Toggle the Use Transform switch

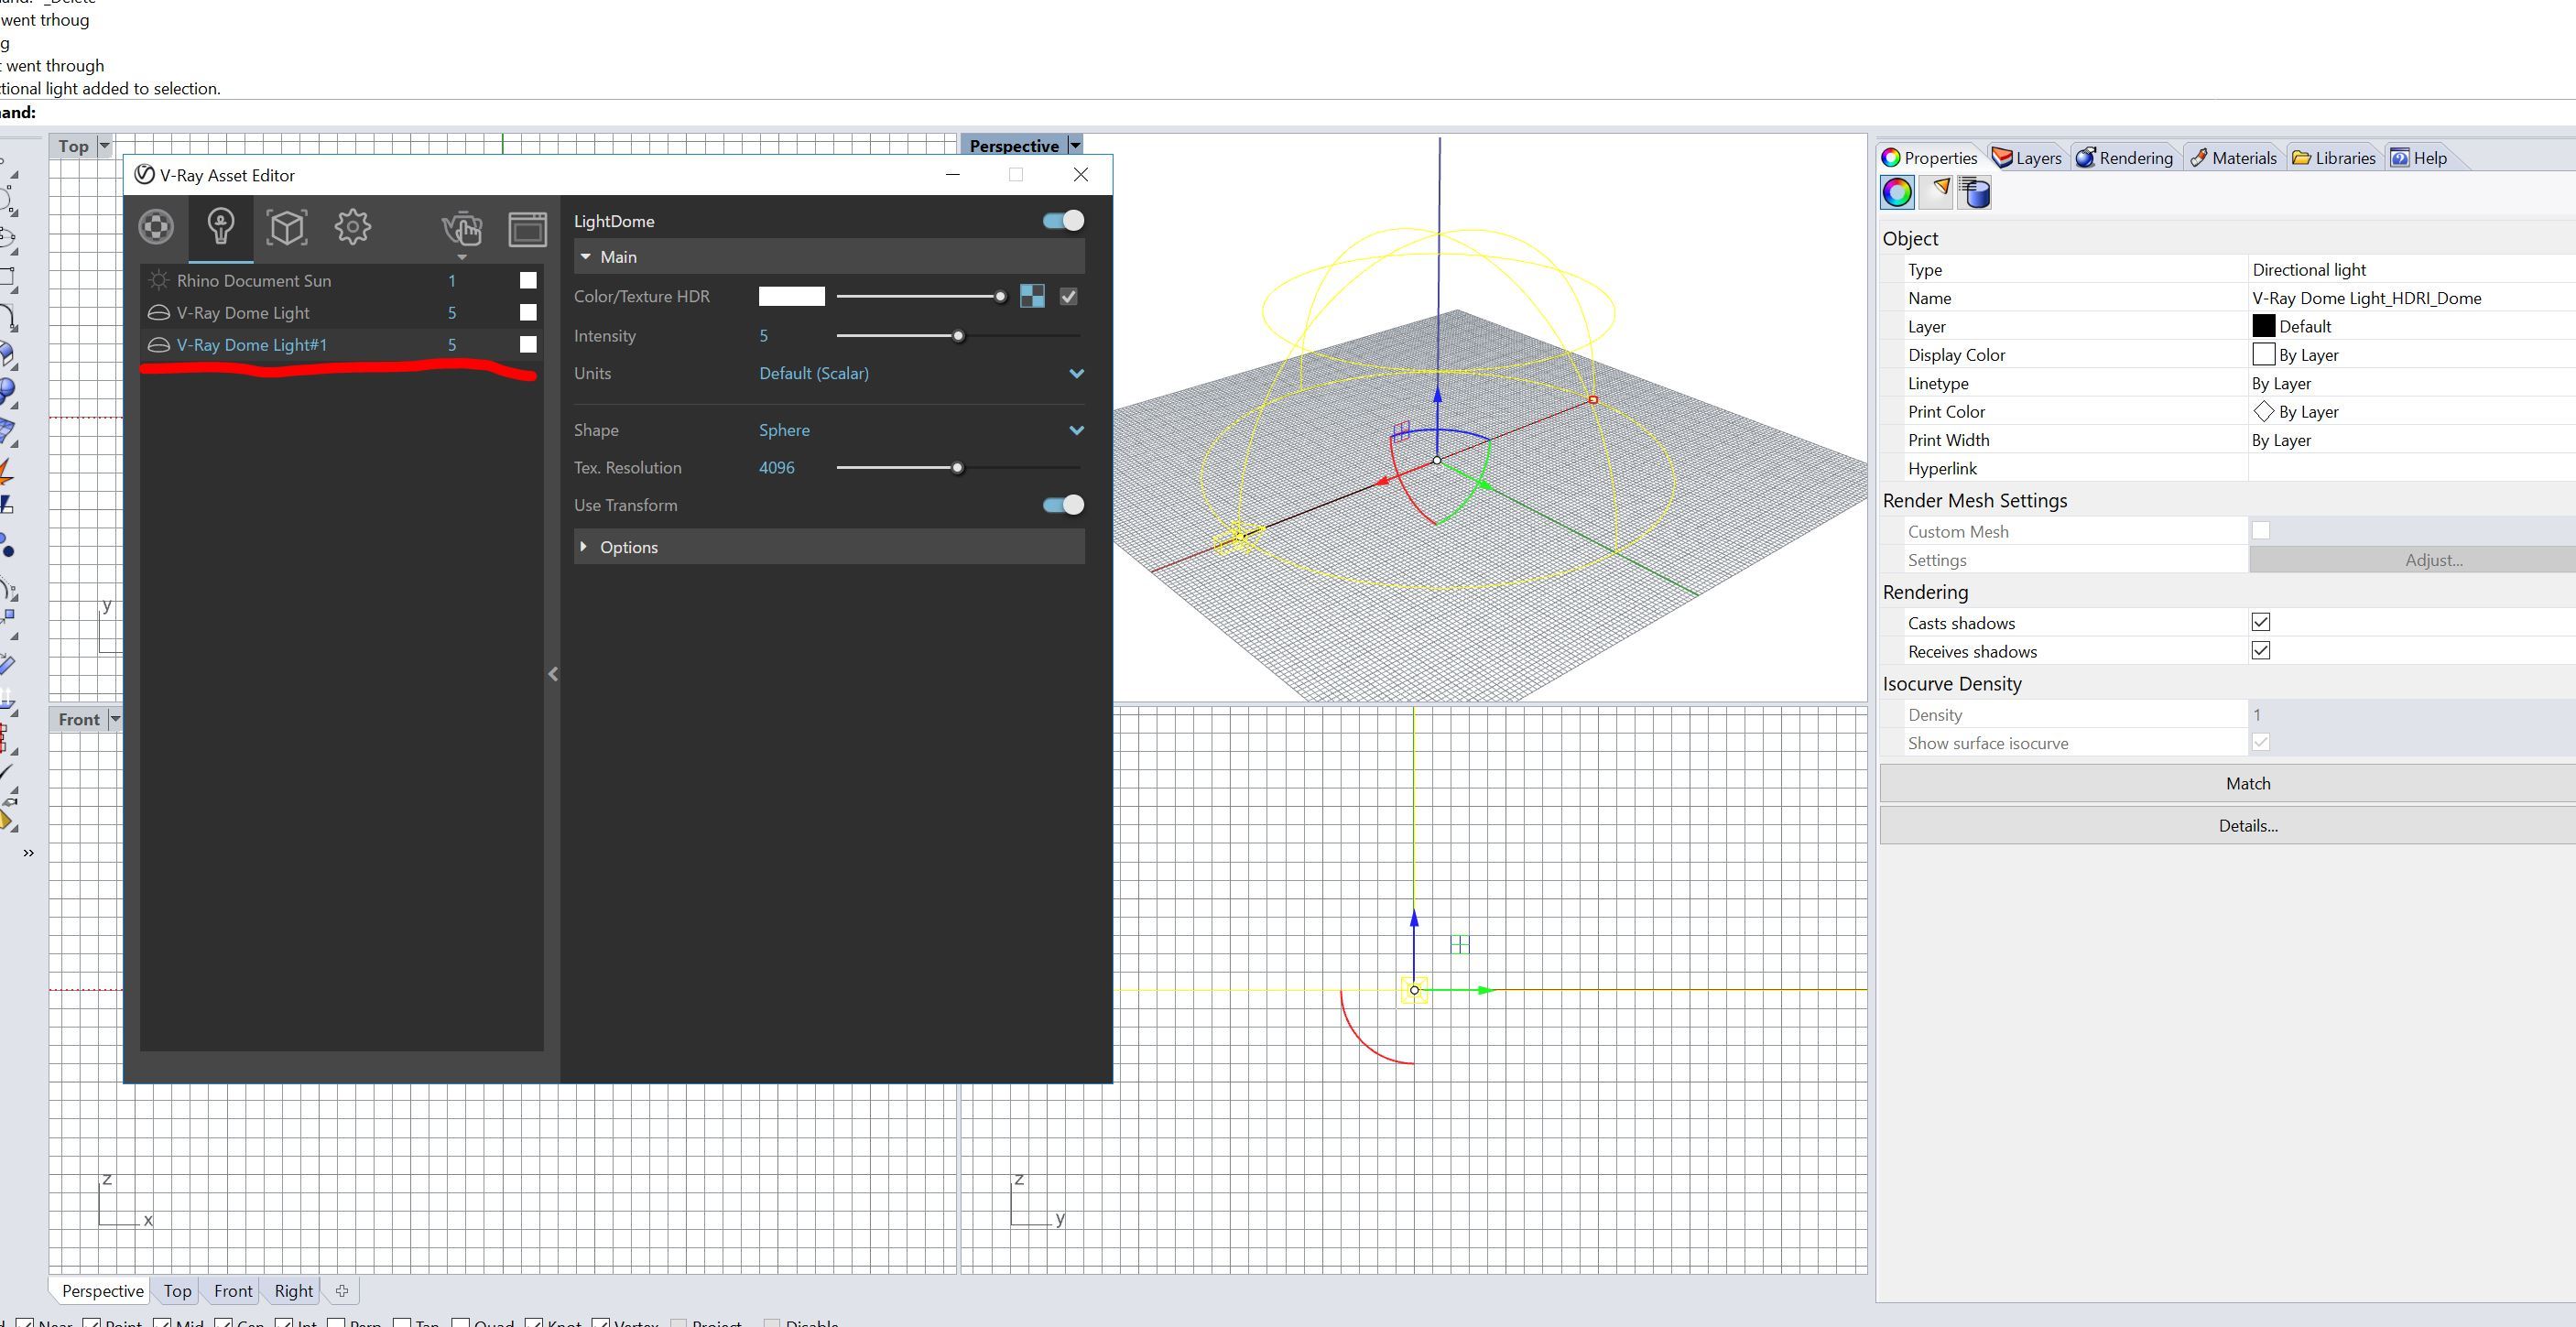coord(1063,505)
